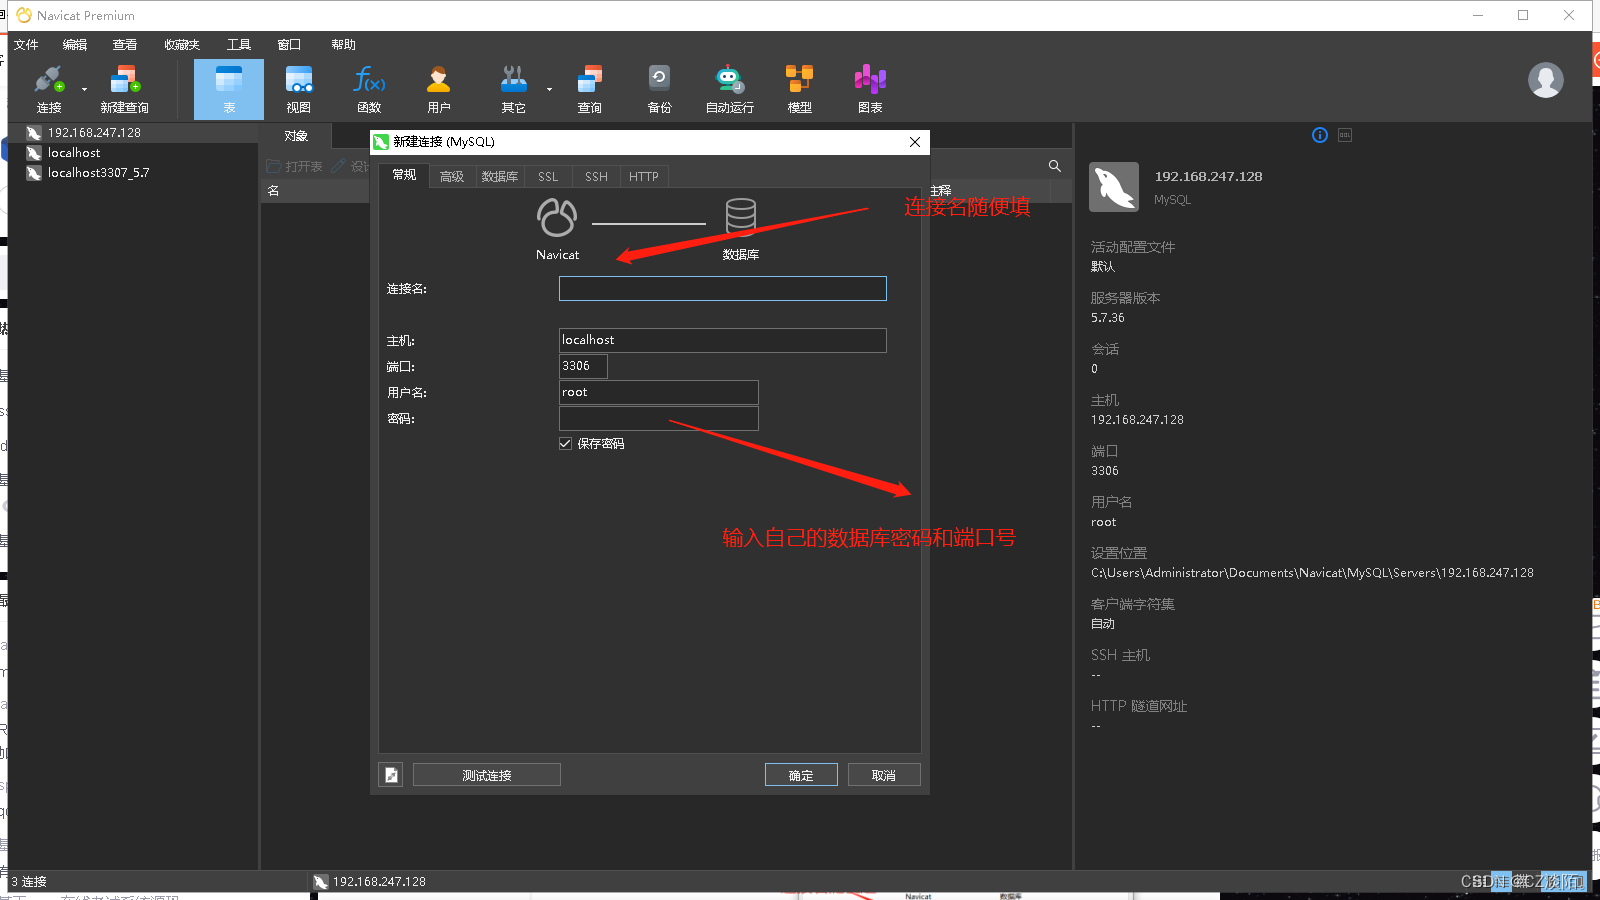
Task: Click the 密码 password field
Action: point(659,418)
